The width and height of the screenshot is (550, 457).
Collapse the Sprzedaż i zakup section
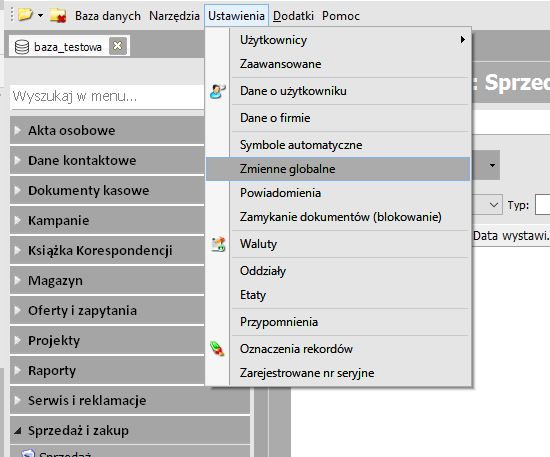(130, 430)
